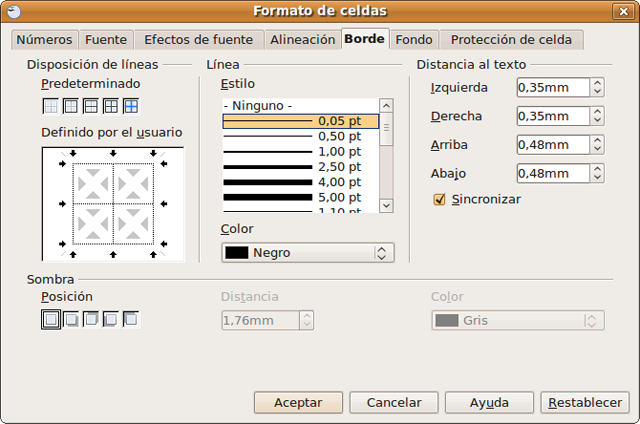Click the Cancelar button
The height and width of the screenshot is (424, 640).
click(x=393, y=402)
